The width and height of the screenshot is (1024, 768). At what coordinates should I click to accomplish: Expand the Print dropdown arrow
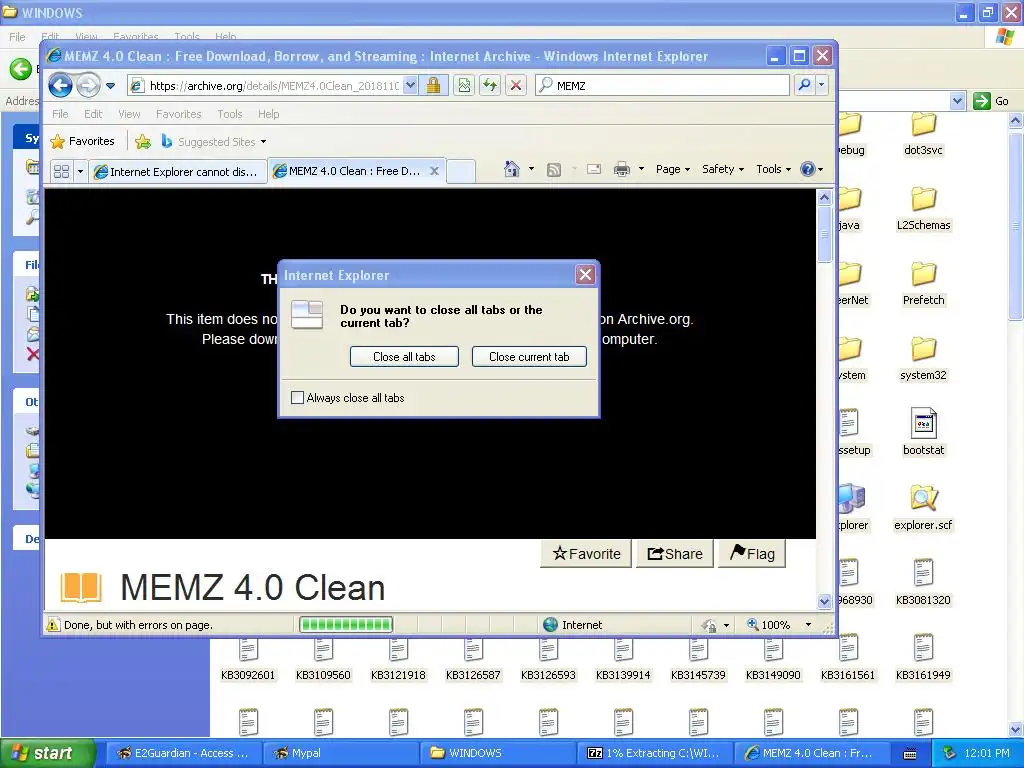pos(641,169)
